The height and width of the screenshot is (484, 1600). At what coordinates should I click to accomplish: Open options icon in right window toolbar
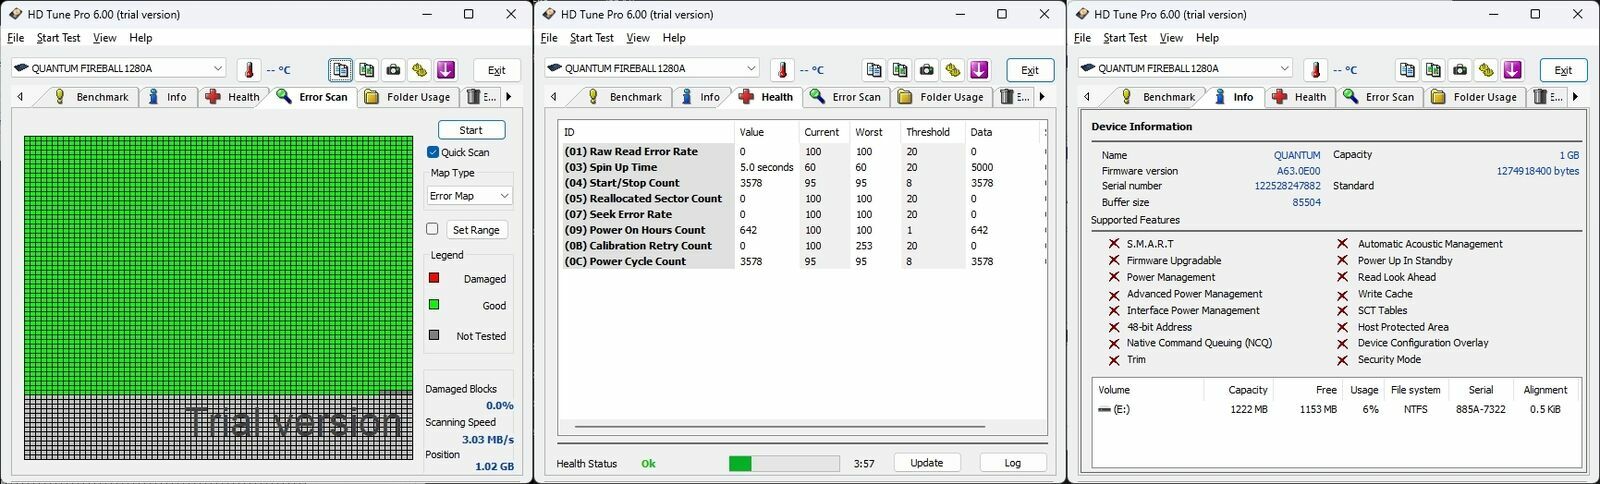coord(1486,70)
